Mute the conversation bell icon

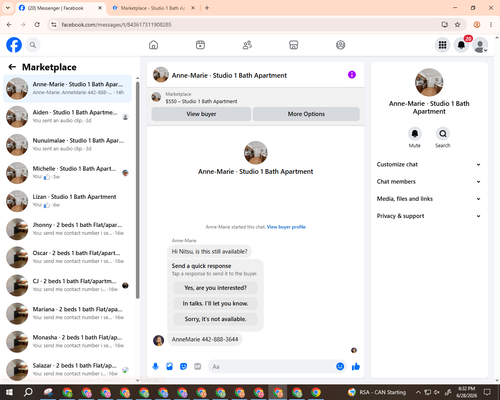coord(415,134)
